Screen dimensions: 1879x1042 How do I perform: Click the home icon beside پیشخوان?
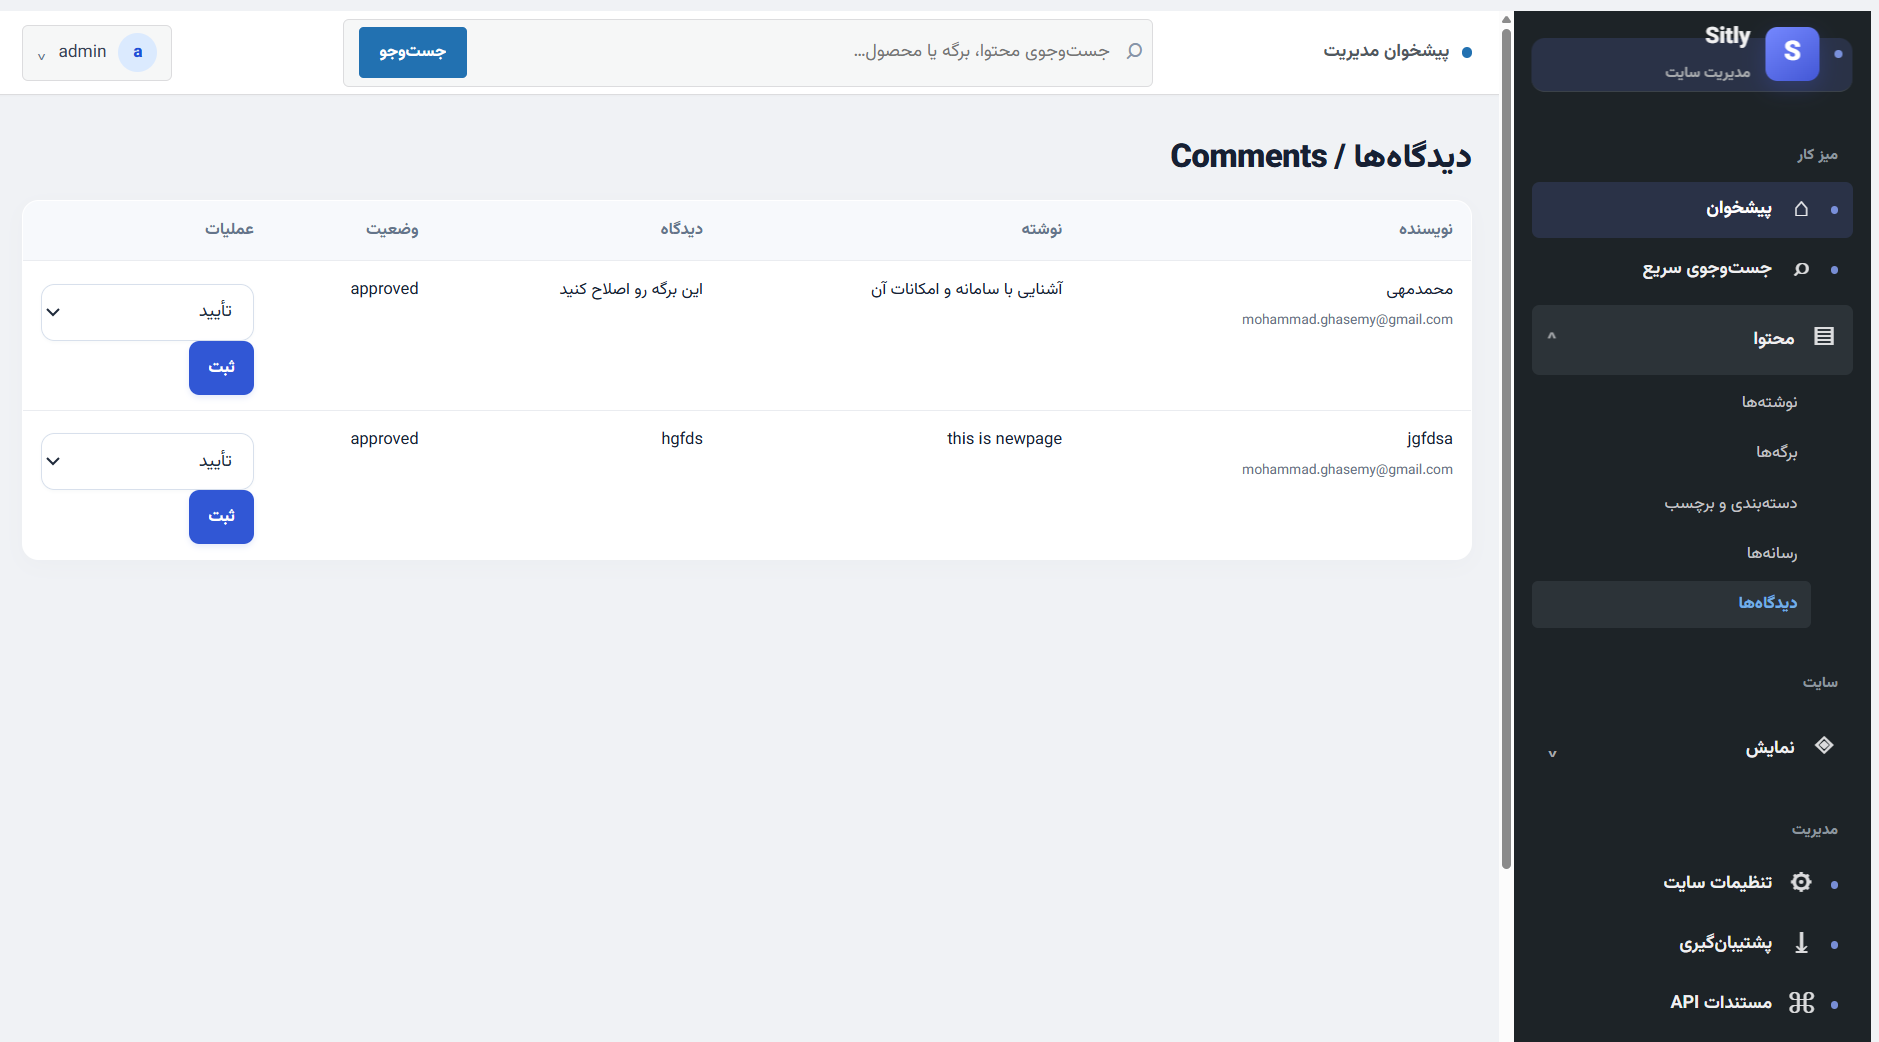point(1801,209)
